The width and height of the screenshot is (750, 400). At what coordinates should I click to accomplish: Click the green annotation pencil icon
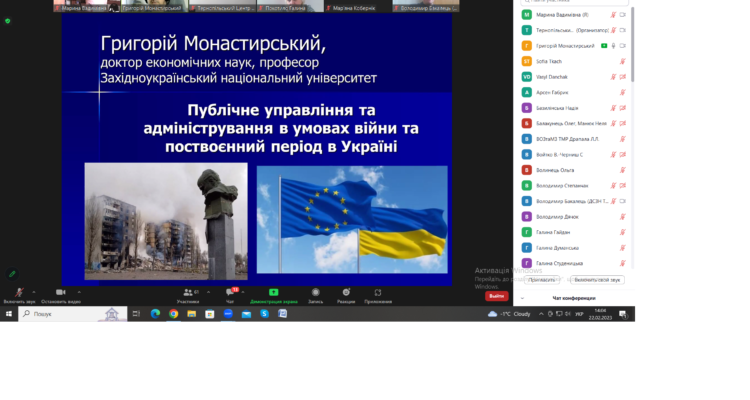click(12, 274)
